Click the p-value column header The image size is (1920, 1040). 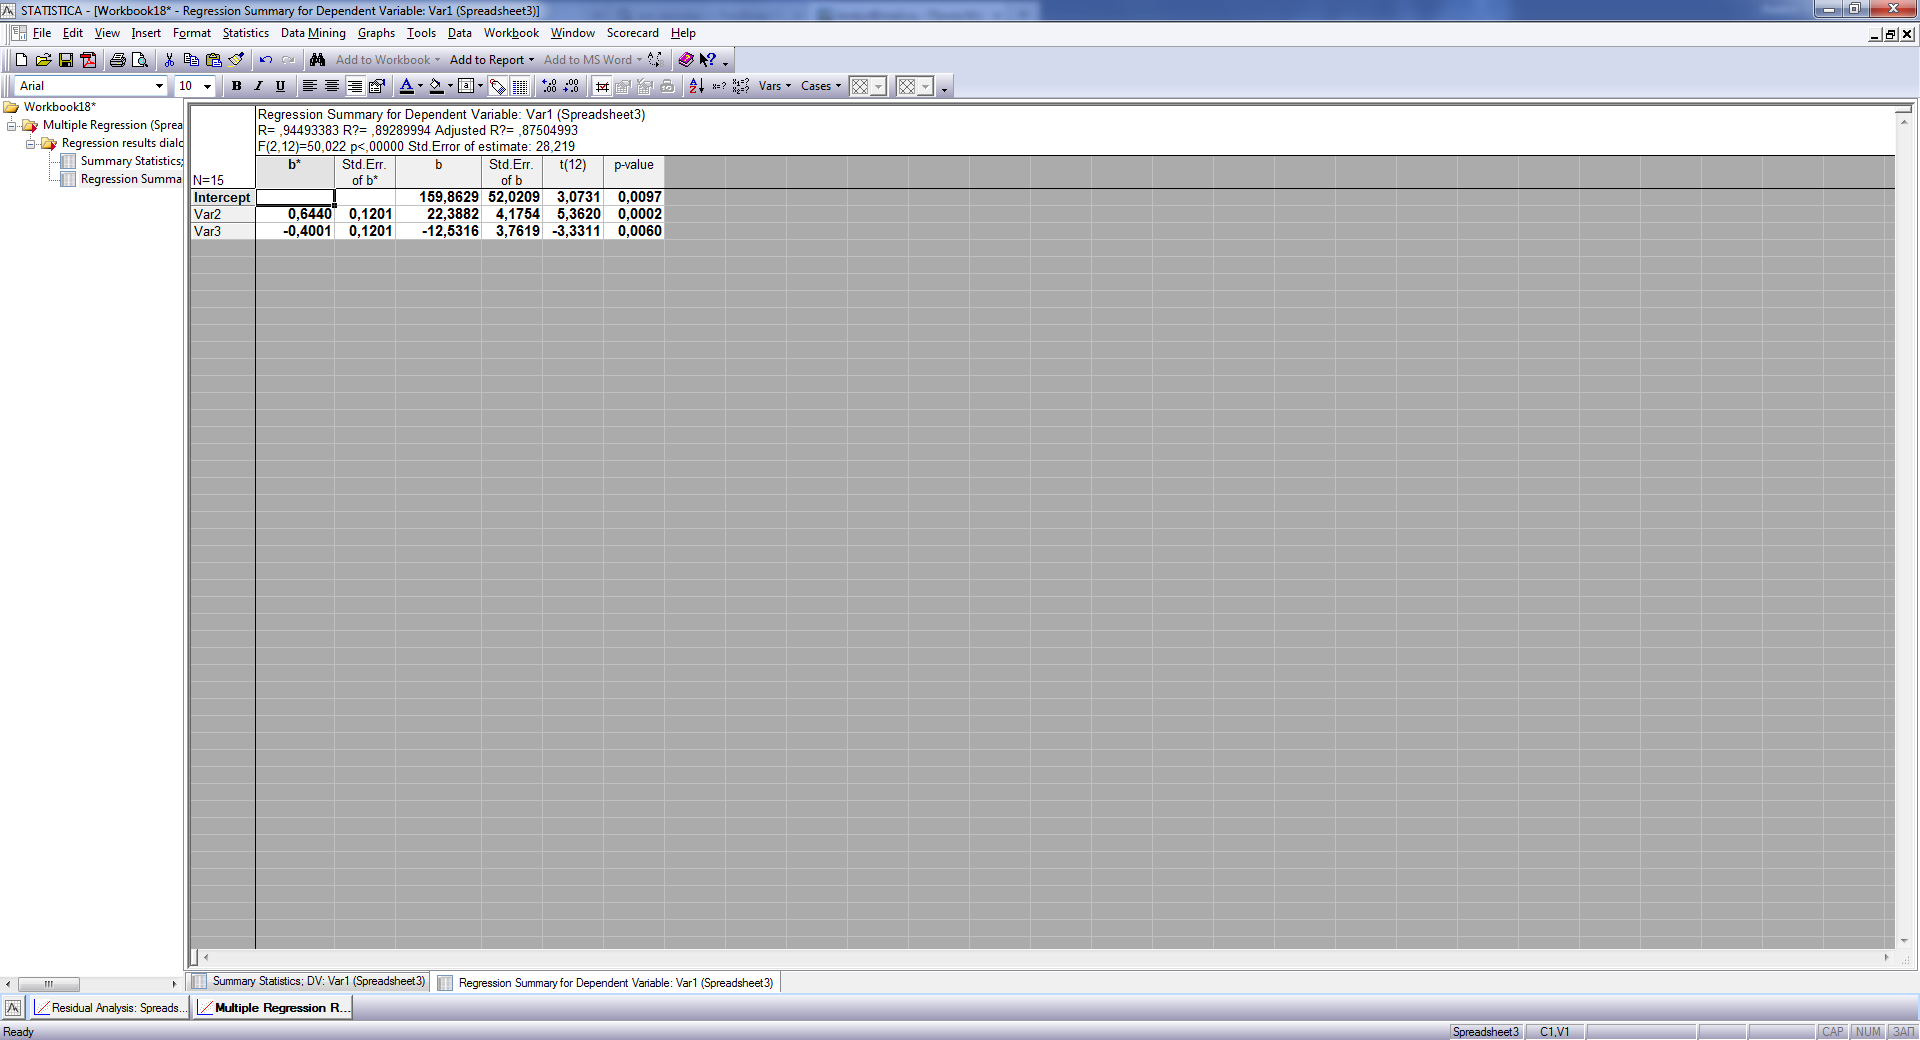634,172
